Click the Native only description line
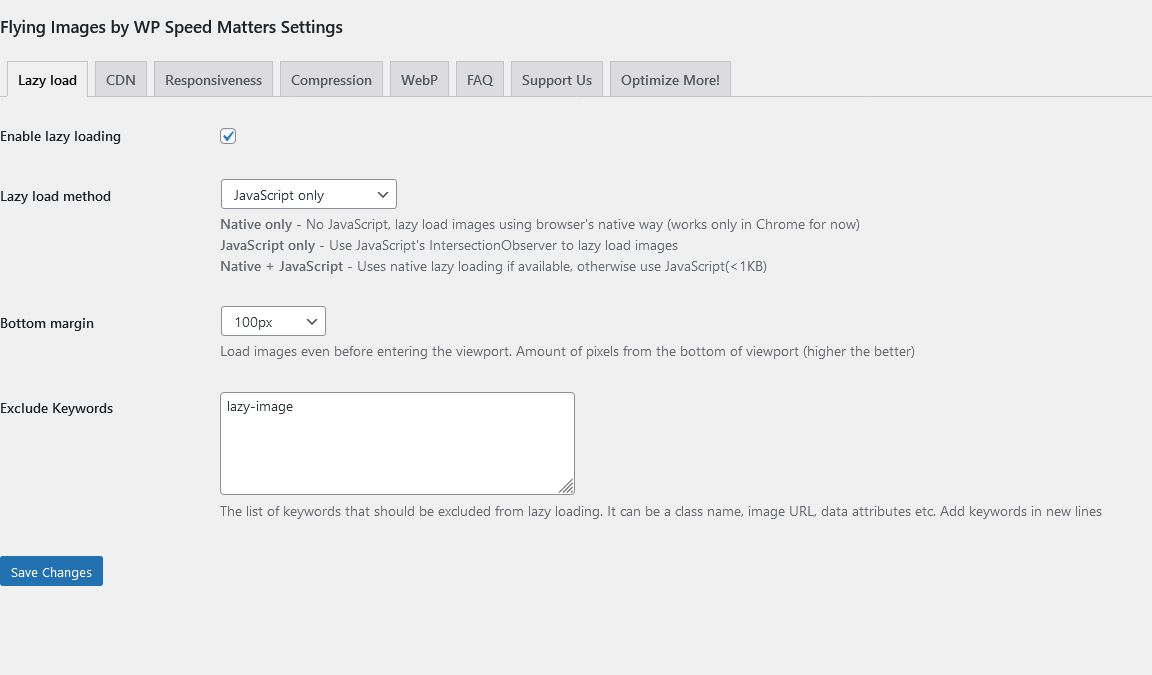This screenshot has height=675, width=1152. click(540, 225)
